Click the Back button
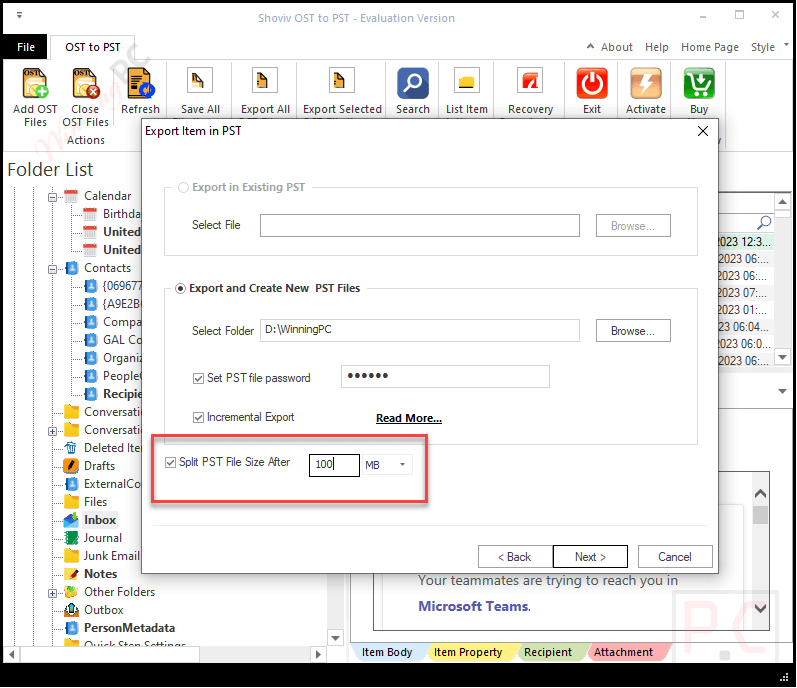797x688 pixels. [514, 557]
